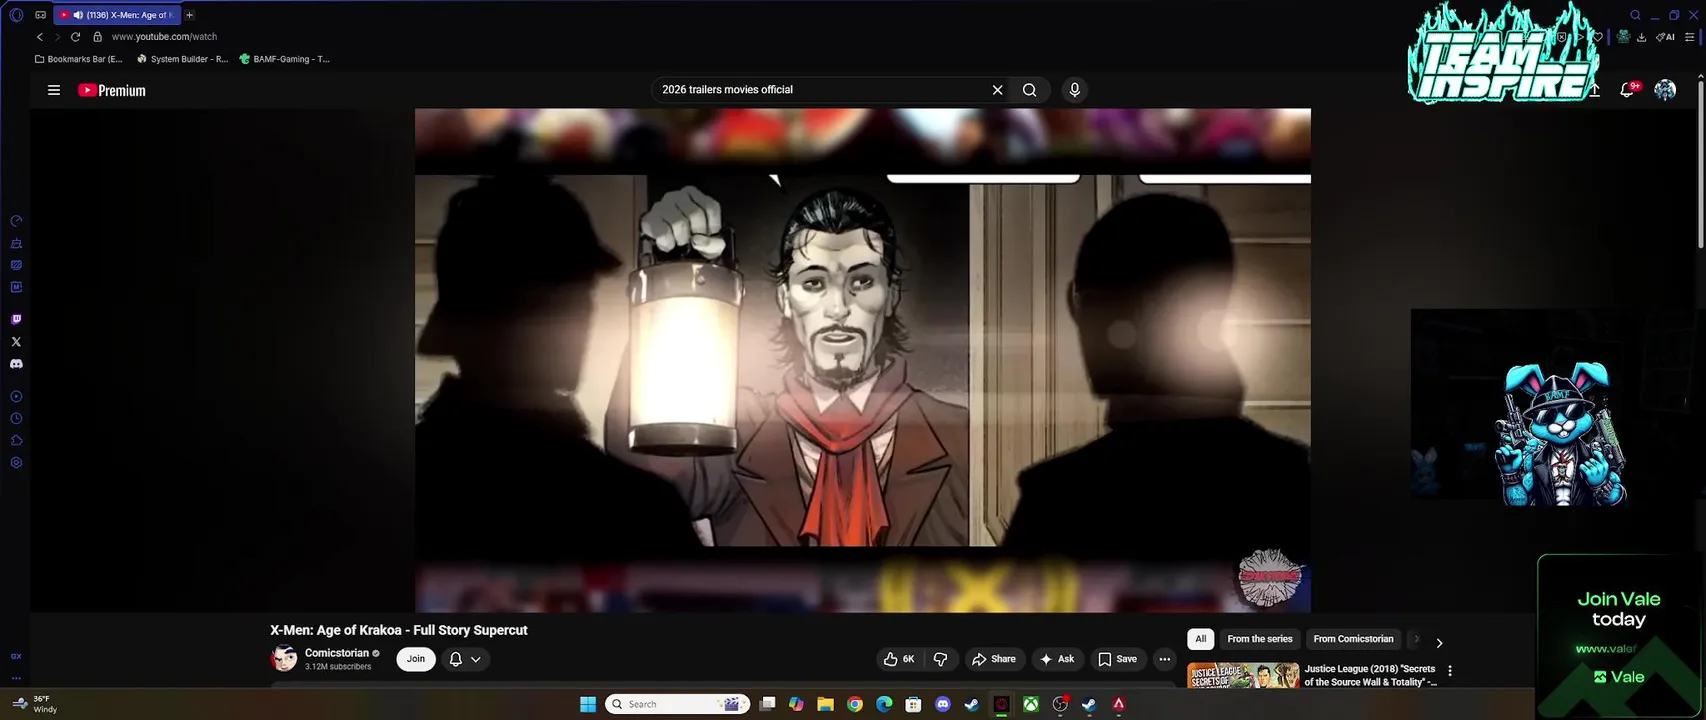Screen dimensions: 1706x720
Task: Toggle notification bell for Comicstorian
Action: pyautogui.click(x=465, y=659)
